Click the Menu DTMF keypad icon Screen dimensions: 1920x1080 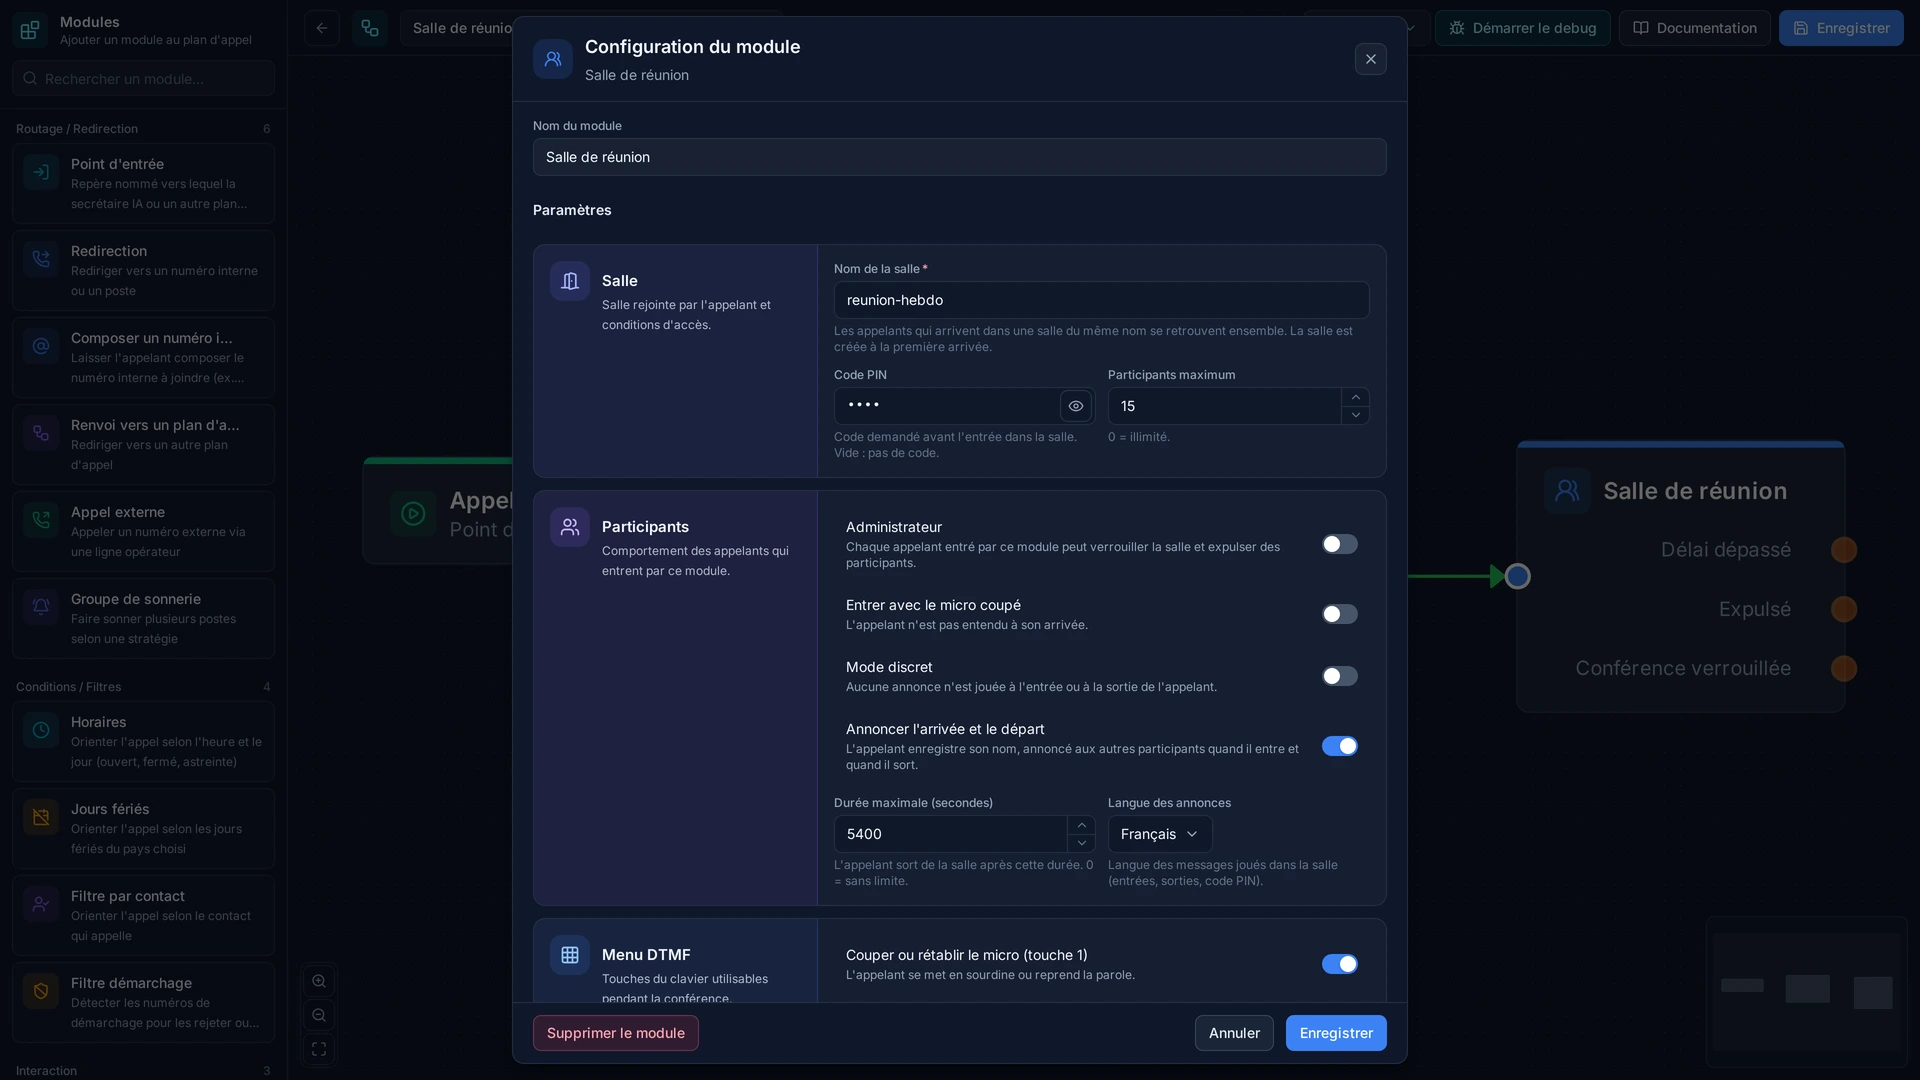click(570, 955)
